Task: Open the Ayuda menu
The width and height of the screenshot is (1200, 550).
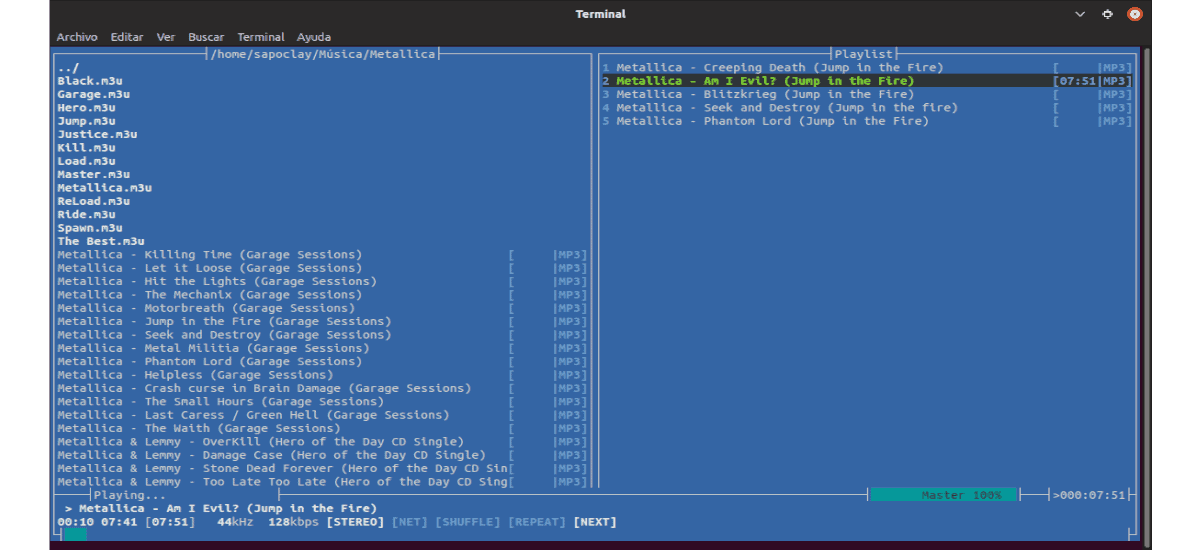Action: tap(314, 37)
